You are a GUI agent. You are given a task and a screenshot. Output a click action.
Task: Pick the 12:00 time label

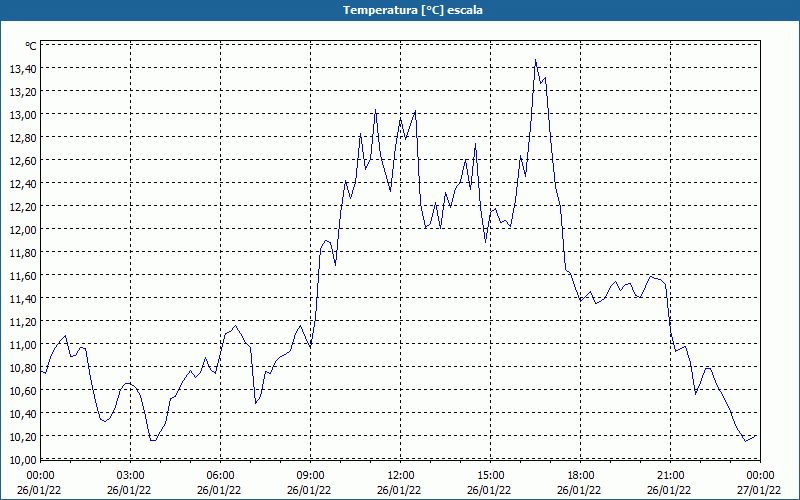pos(401,476)
